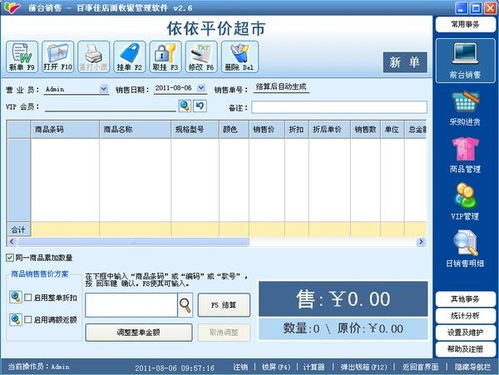Viewport: 499px width, 375px height.
Task: Tick the 启用调额返额 checkbox
Action: pyautogui.click(x=28, y=320)
